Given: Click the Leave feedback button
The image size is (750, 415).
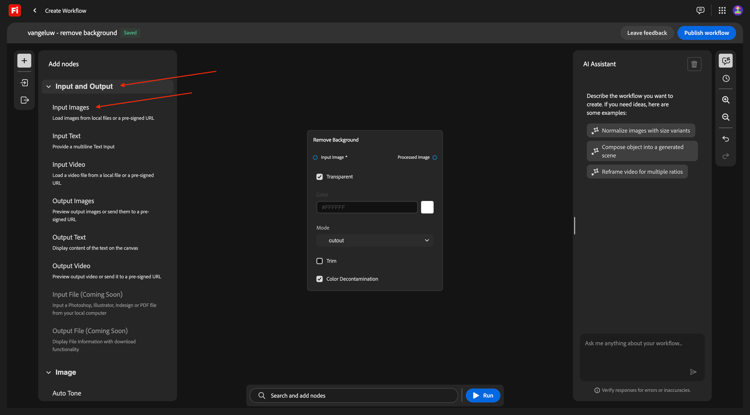Looking at the screenshot, I should 647,33.
